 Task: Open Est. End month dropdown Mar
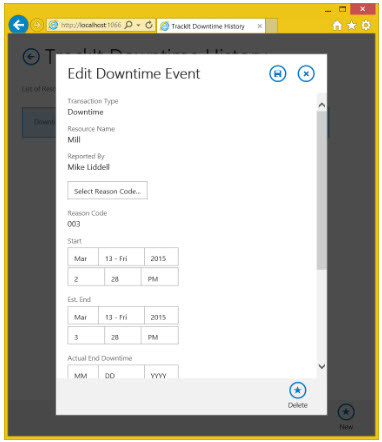(x=83, y=315)
